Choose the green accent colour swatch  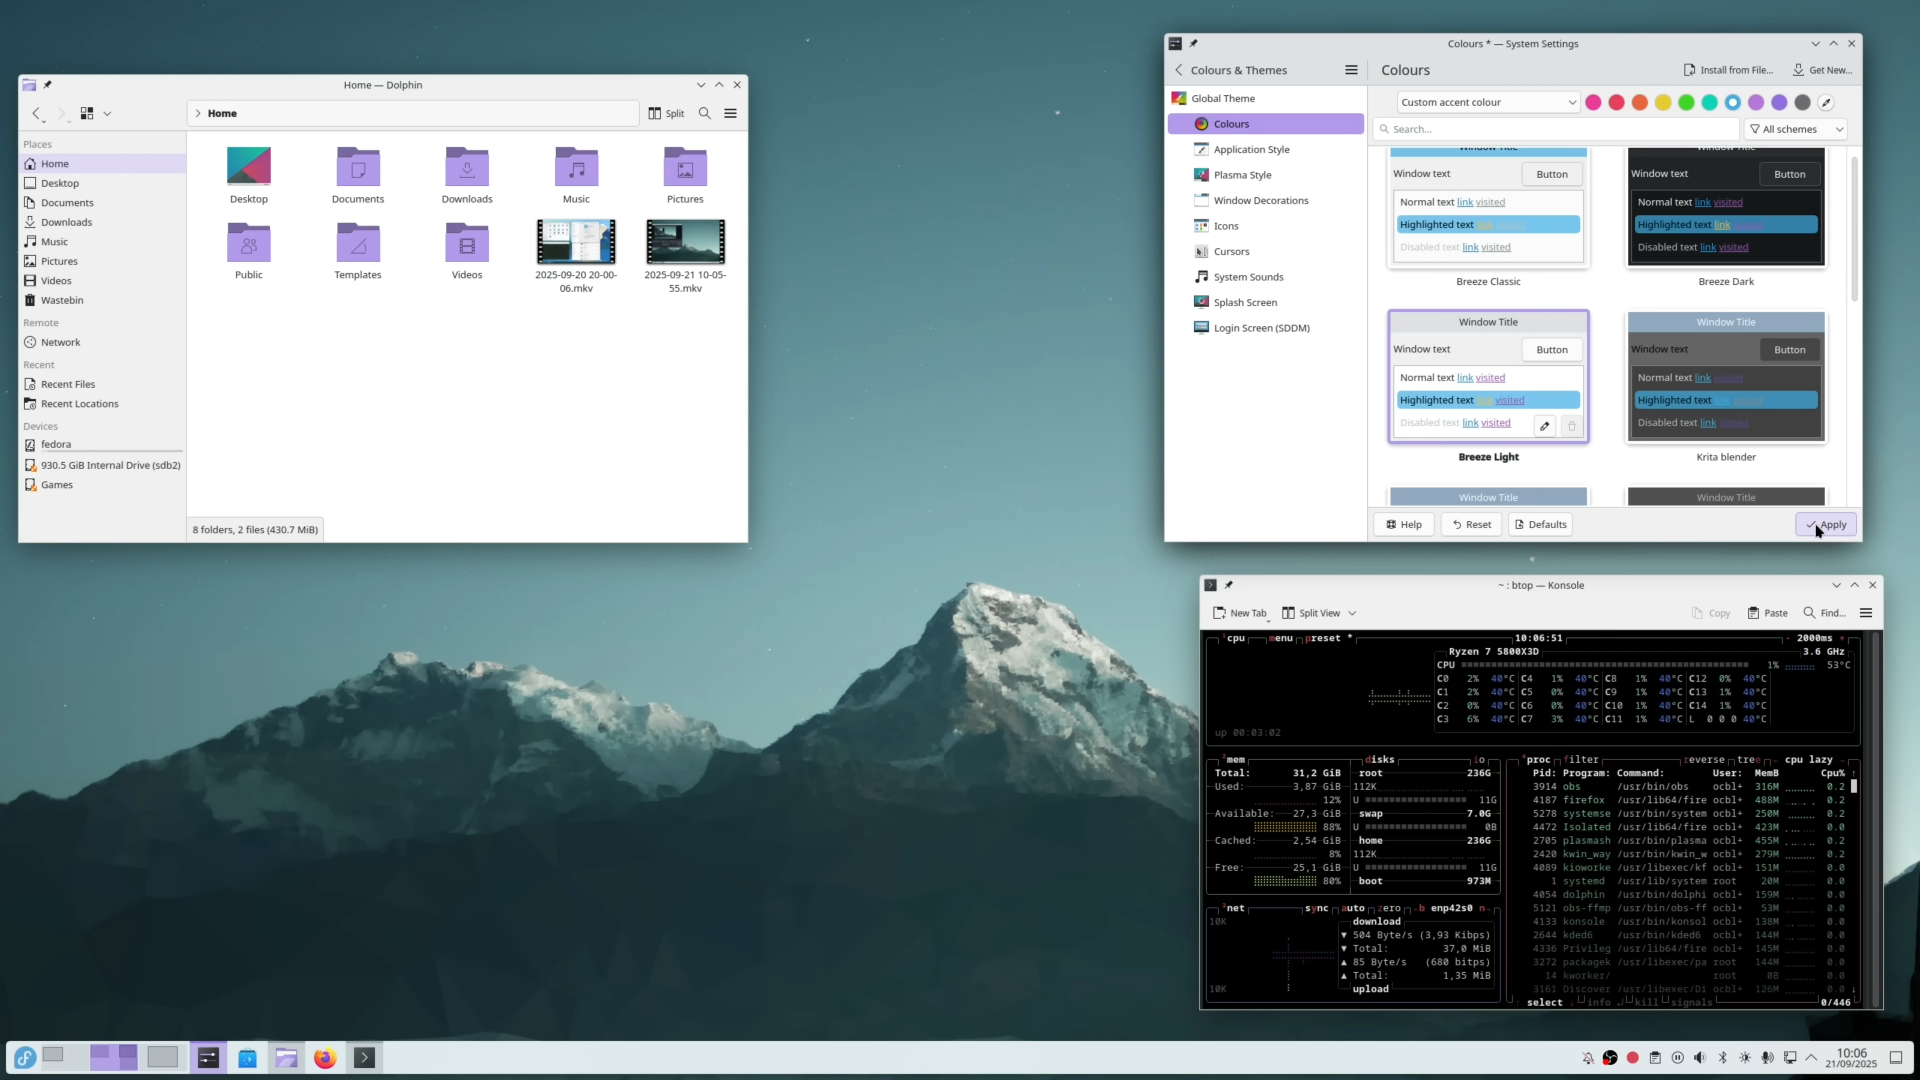tap(1686, 103)
